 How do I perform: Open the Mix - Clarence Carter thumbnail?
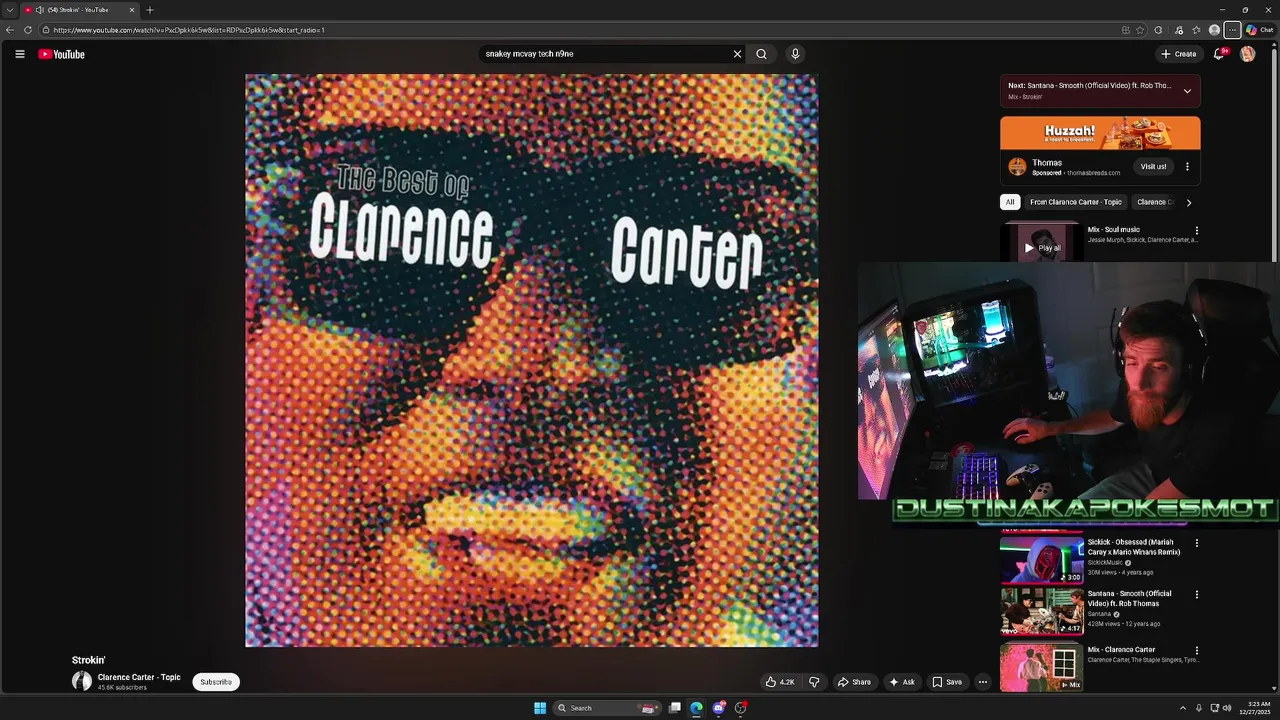click(x=1042, y=666)
